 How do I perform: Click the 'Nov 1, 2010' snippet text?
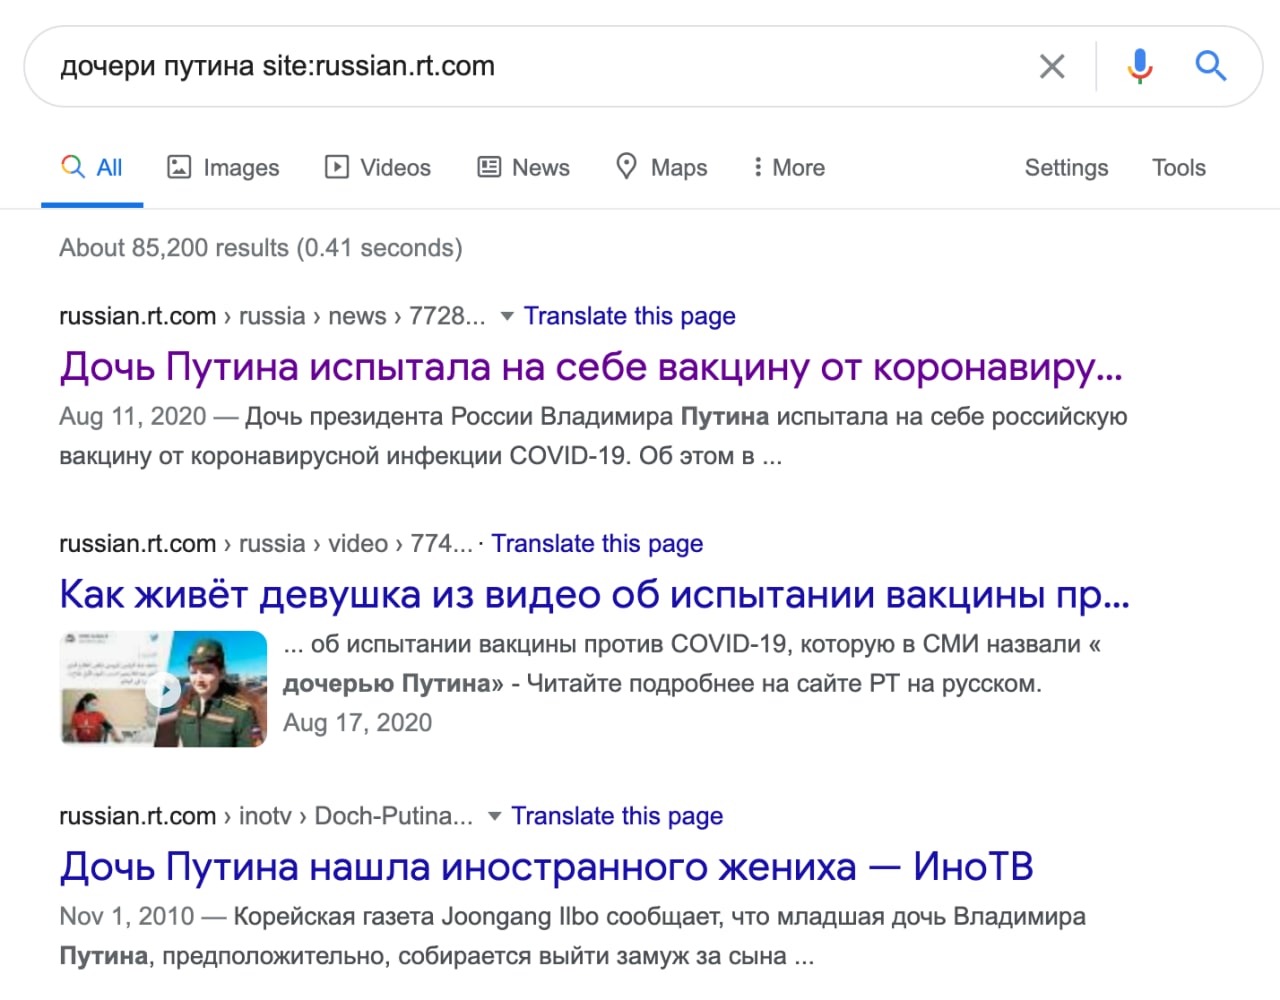coord(127,917)
